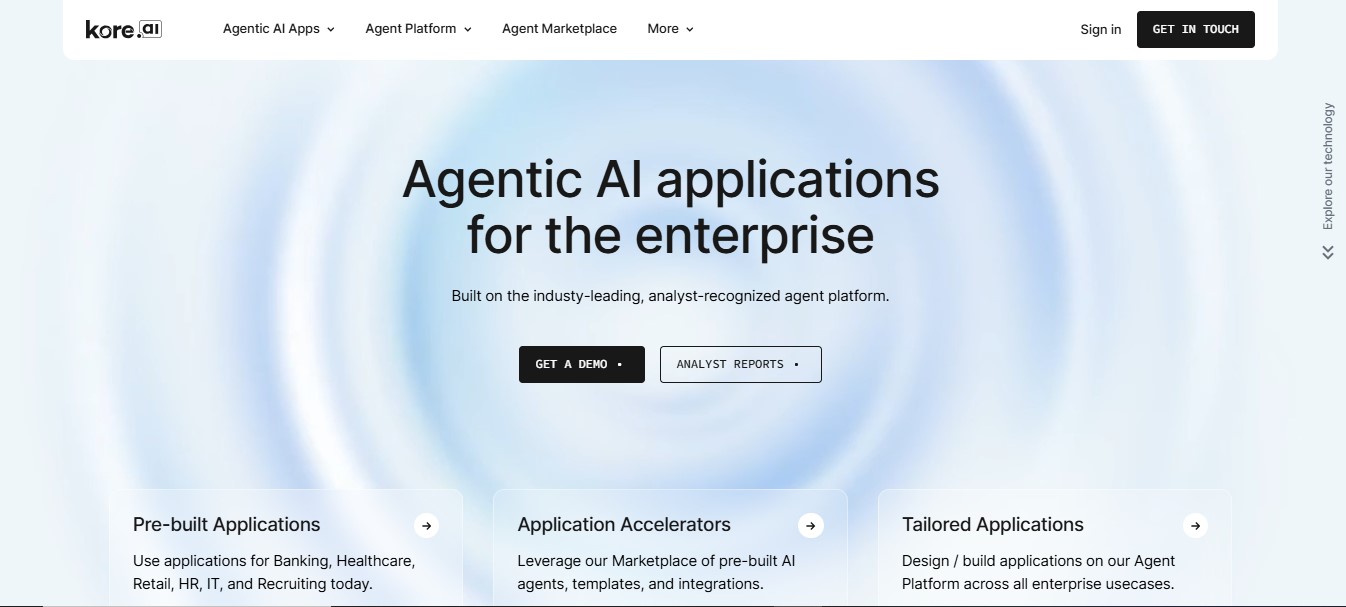This screenshot has height=607, width=1346.
Task: Click arrow icon on Application Accelerators card
Action: [x=811, y=525]
